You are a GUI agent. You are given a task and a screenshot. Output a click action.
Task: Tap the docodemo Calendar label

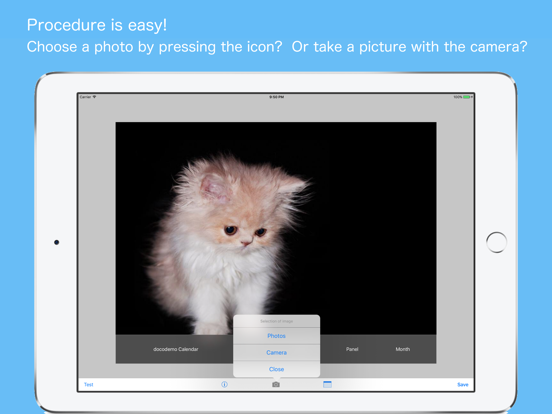[x=176, y=349]
